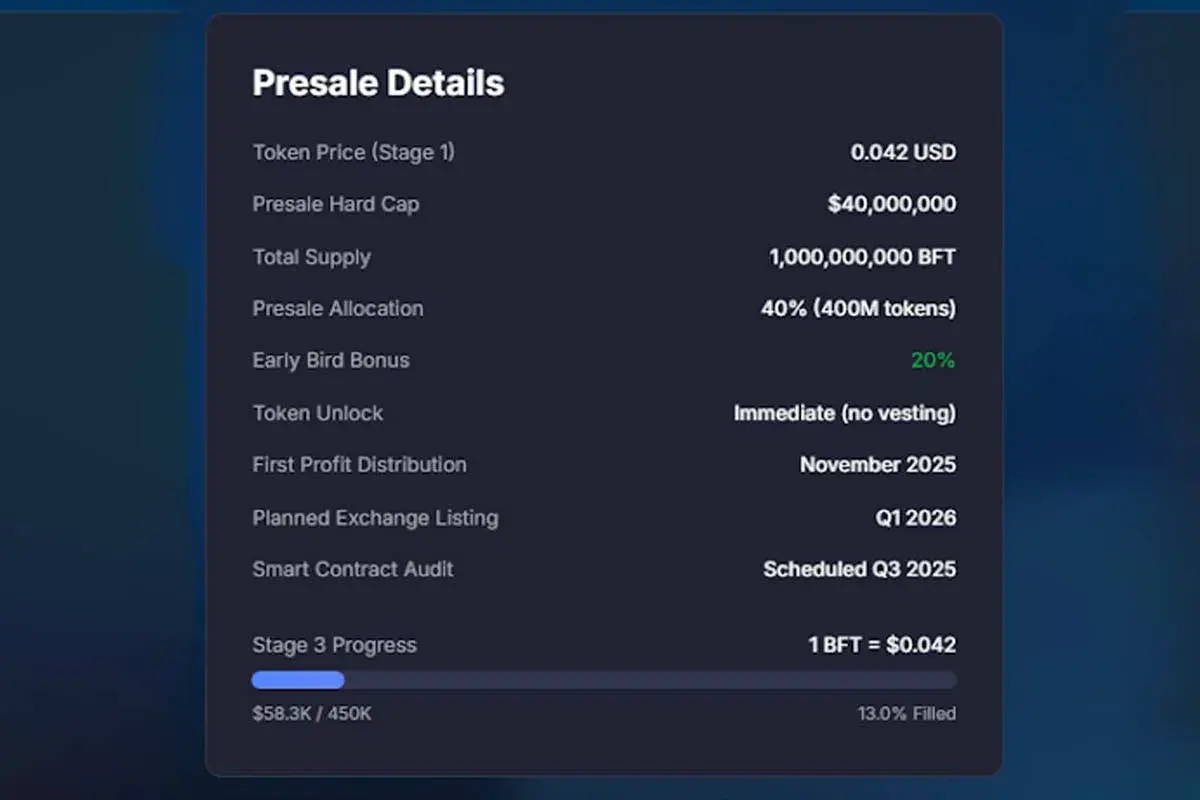
Task: Click the Presale Details heading
Action: 377,83
